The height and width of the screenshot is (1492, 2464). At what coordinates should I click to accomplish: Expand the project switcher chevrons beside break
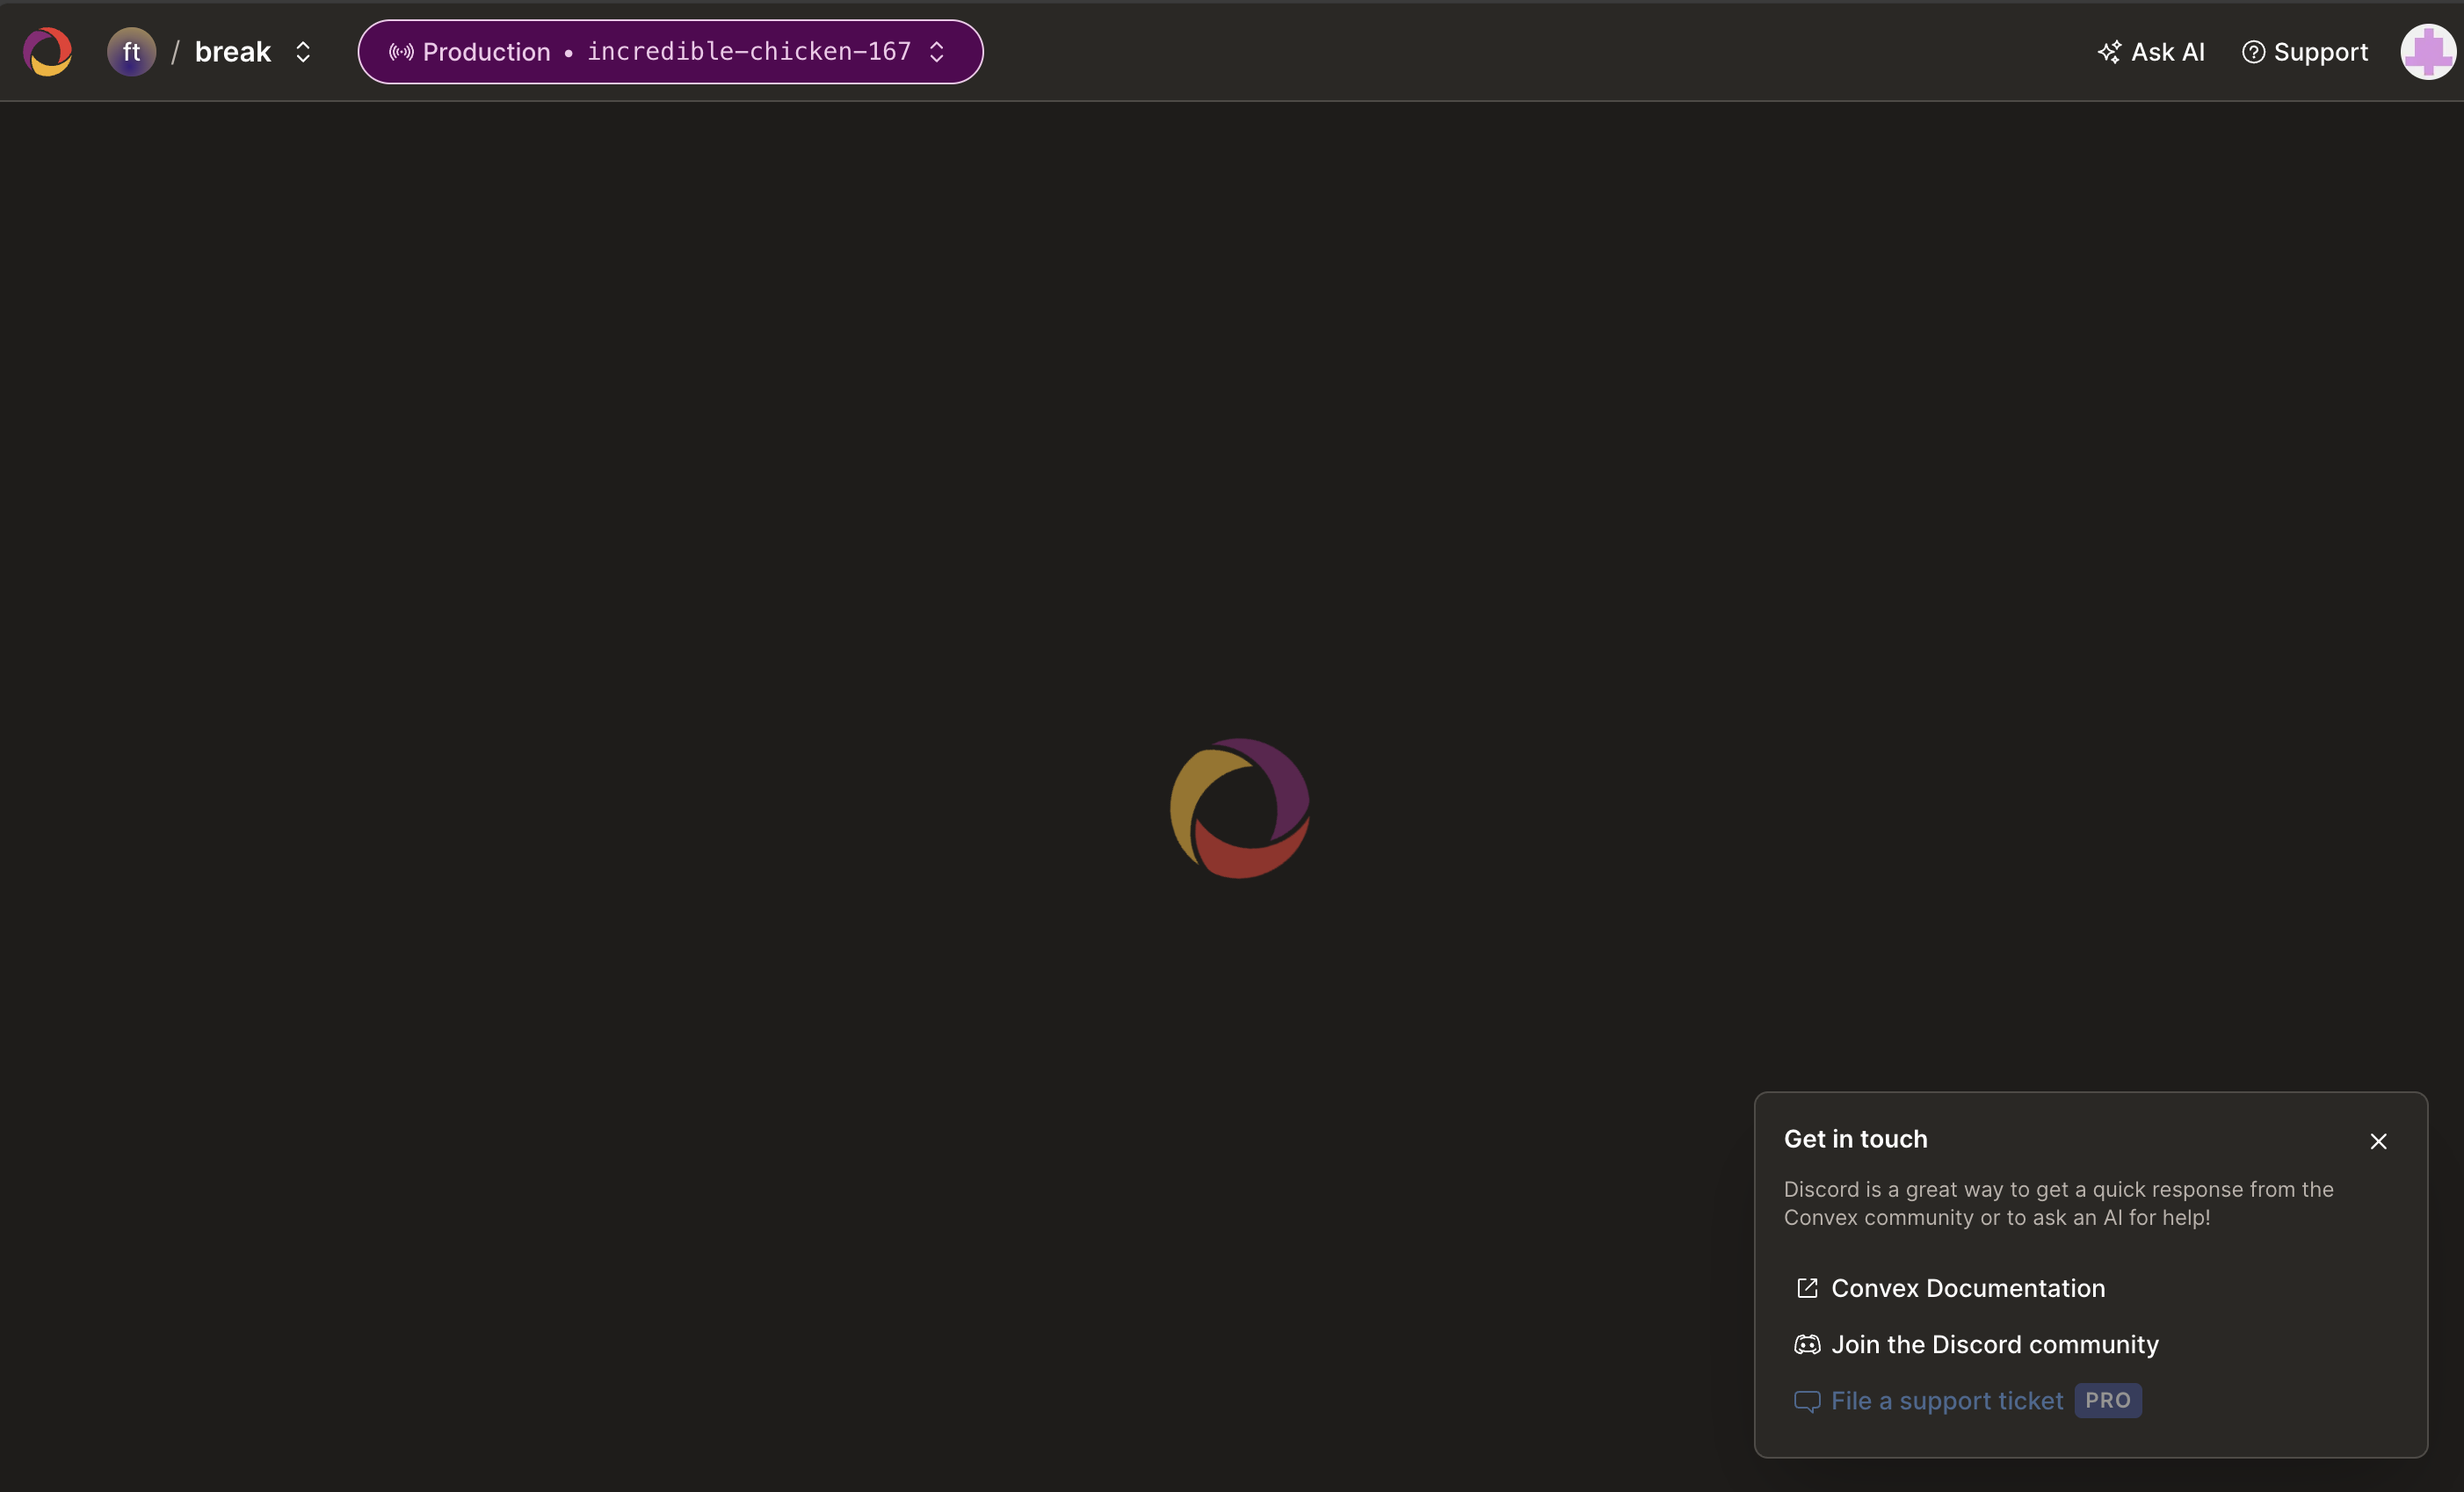pos(303,52)
